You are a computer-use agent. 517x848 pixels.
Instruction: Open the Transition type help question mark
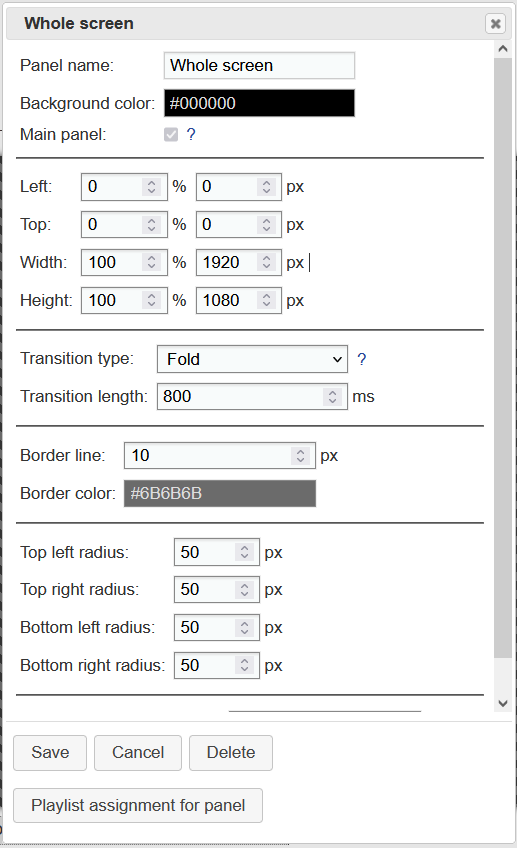[362, 359]
